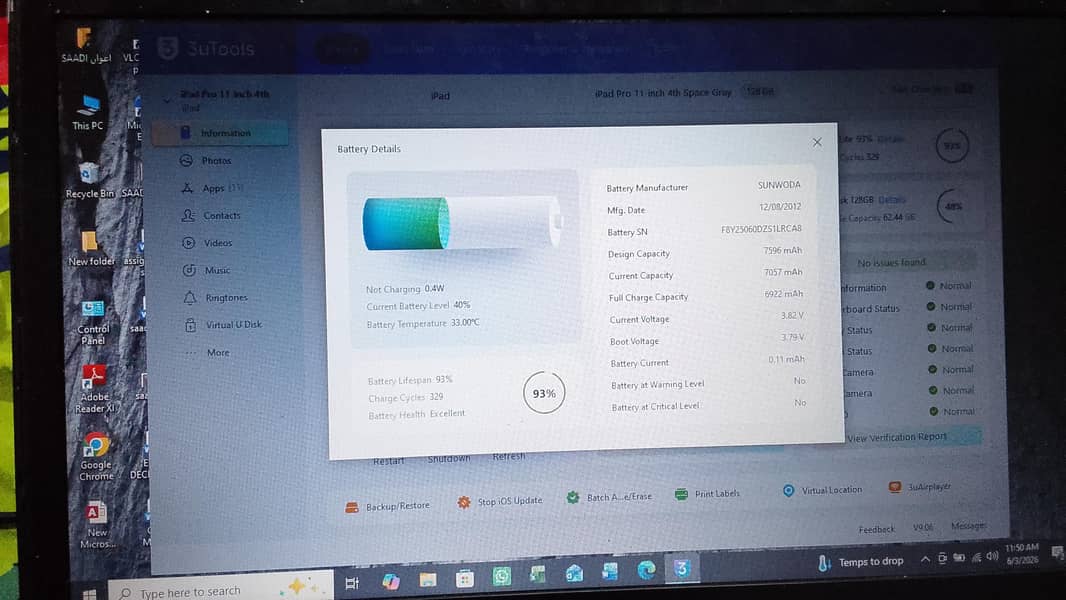Open Control Panel desktop icon
The width and height of the screenshot is (1066, 600).
(x=93, y=322)
